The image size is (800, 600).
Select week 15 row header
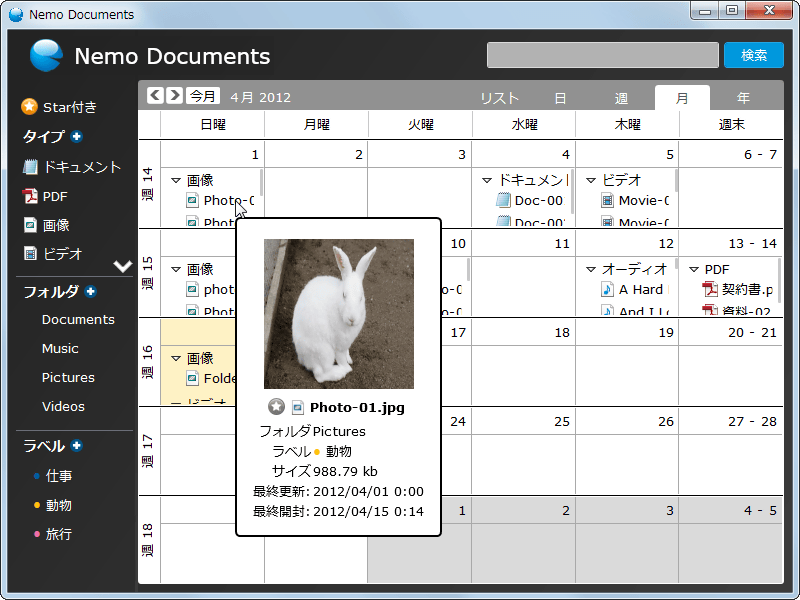(x=148, y=273)
